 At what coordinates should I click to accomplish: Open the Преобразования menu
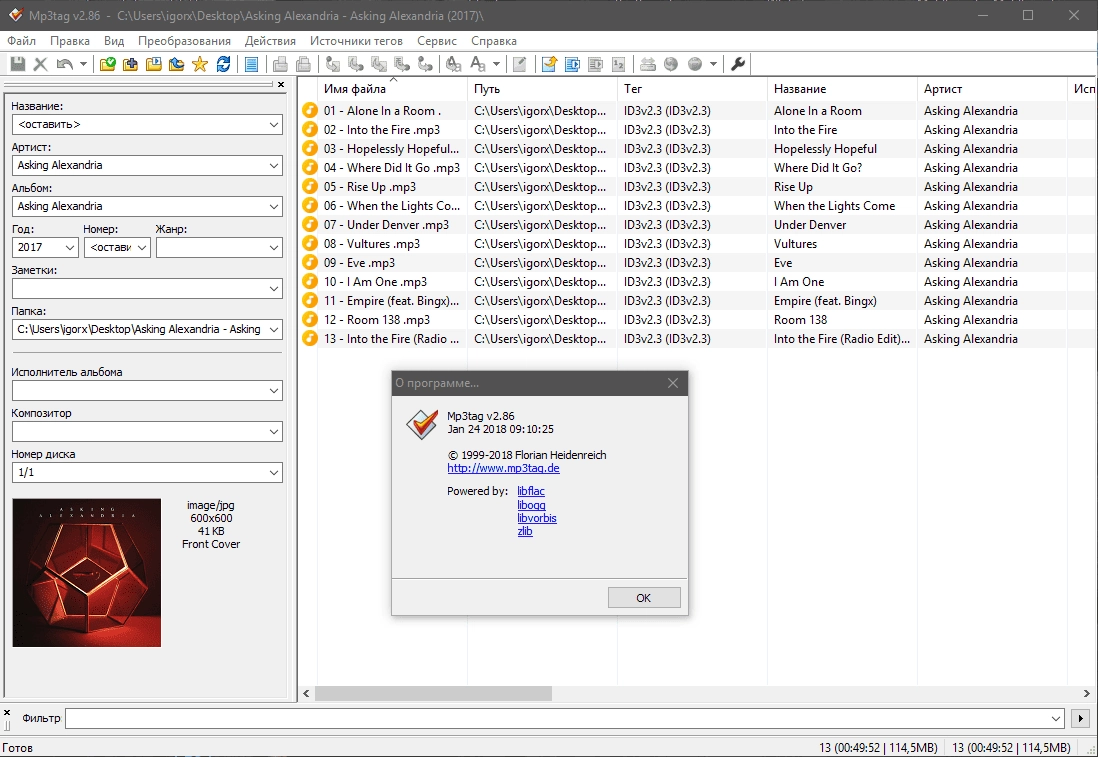click(184, 41)
